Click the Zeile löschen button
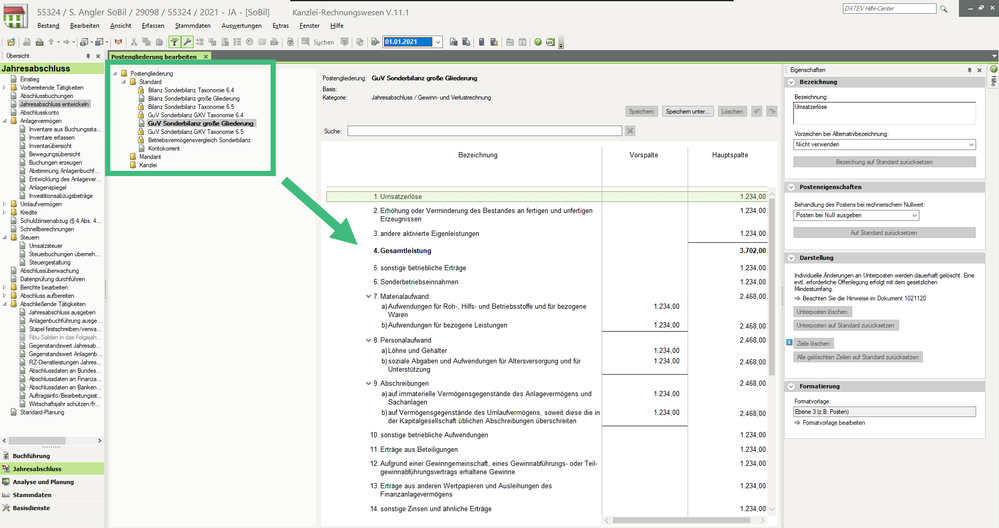The image size is (999, 528). tap(813, 343)
